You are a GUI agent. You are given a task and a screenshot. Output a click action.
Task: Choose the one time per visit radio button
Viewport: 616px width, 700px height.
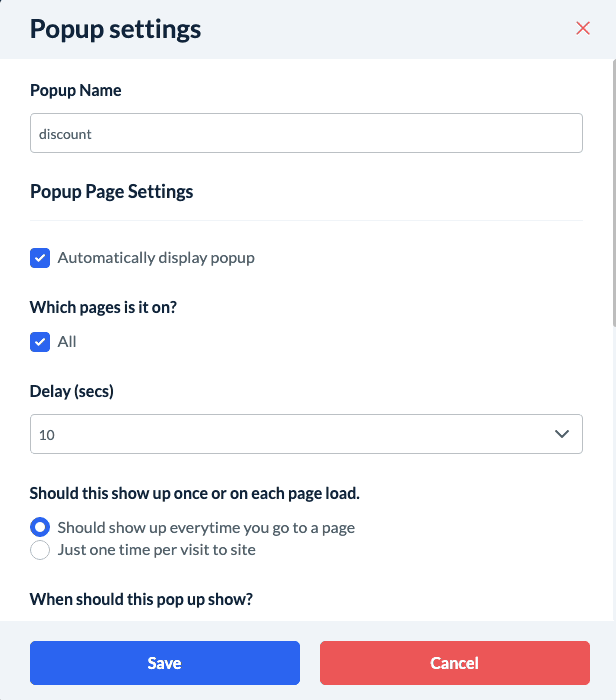40,550
